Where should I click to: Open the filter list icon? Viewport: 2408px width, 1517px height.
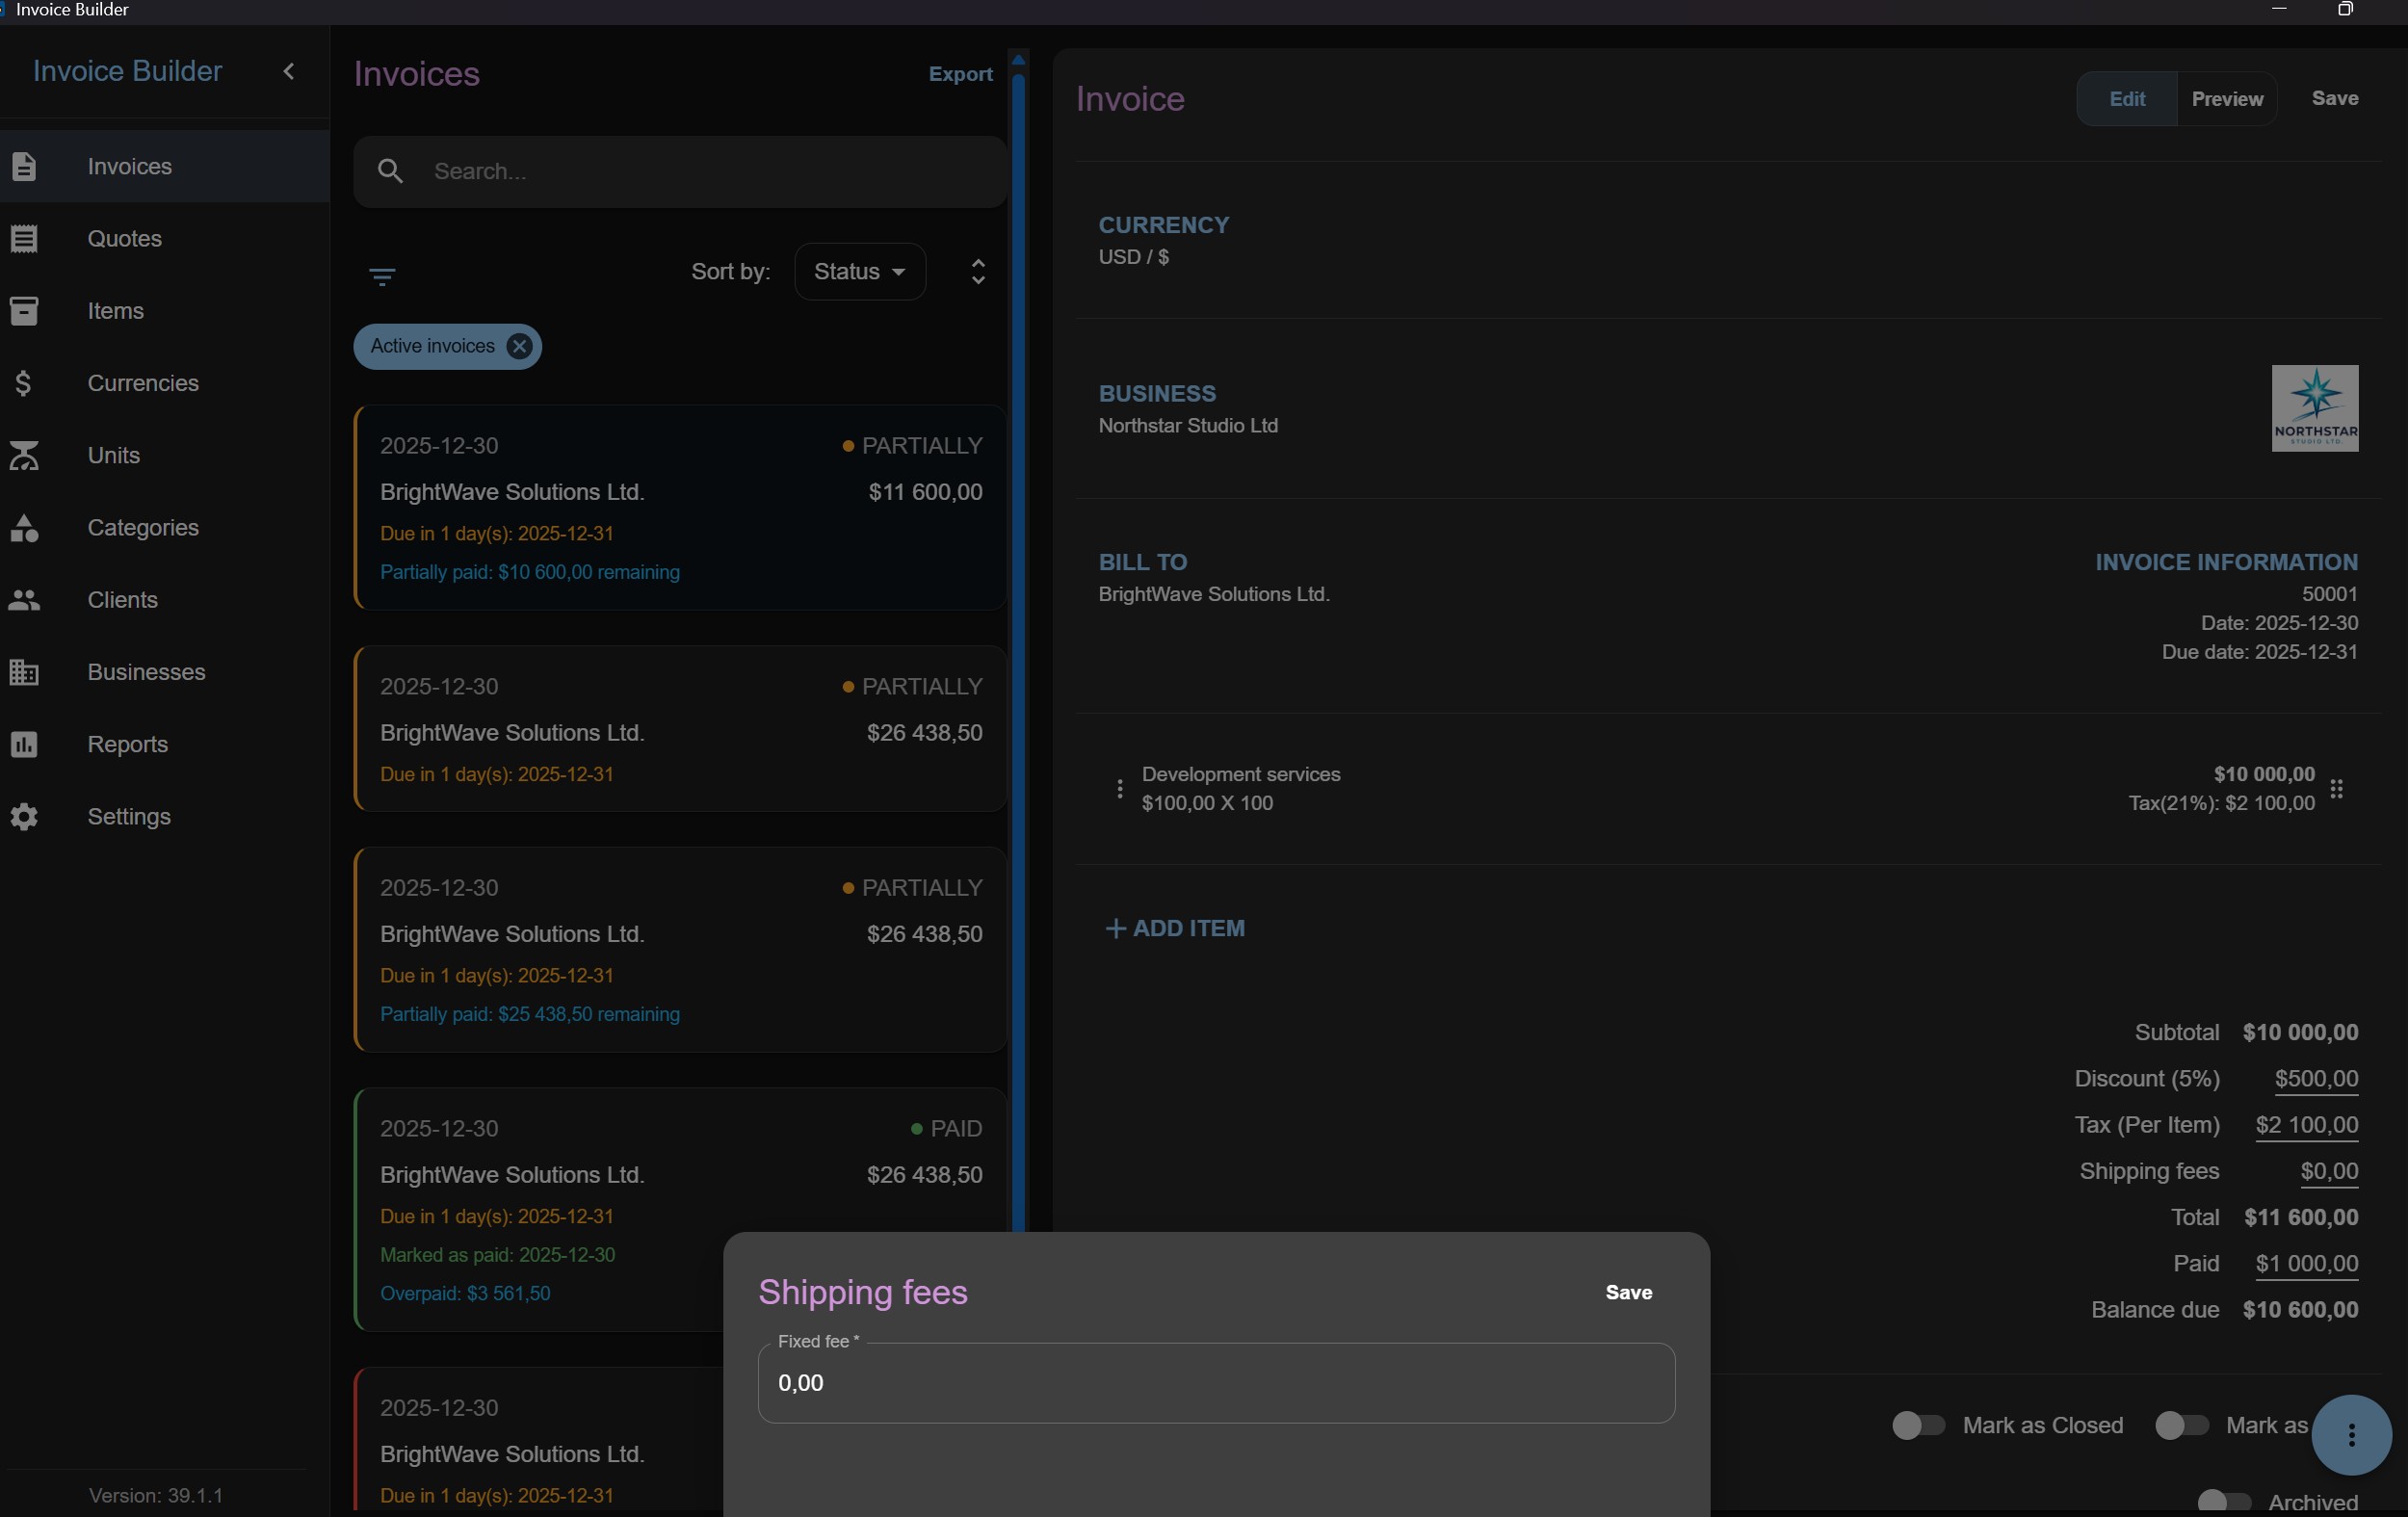click(382, 276)
